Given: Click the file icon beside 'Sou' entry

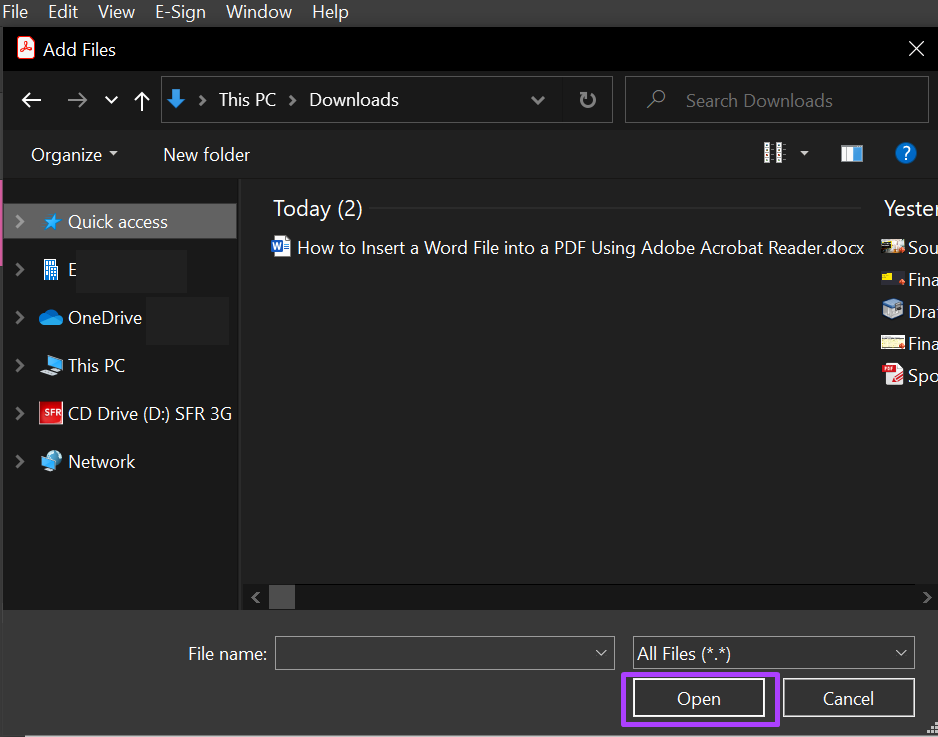Looking at the screenshot, I should click(x=893, y=246).
